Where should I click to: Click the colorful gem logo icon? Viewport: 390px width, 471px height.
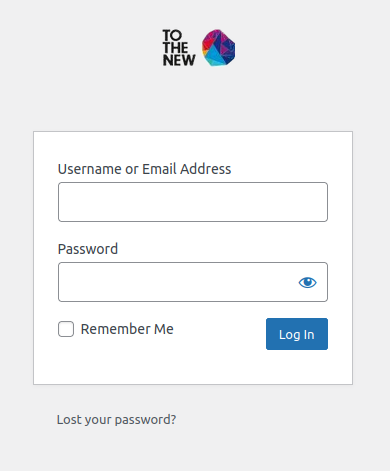tap(218, 48)
